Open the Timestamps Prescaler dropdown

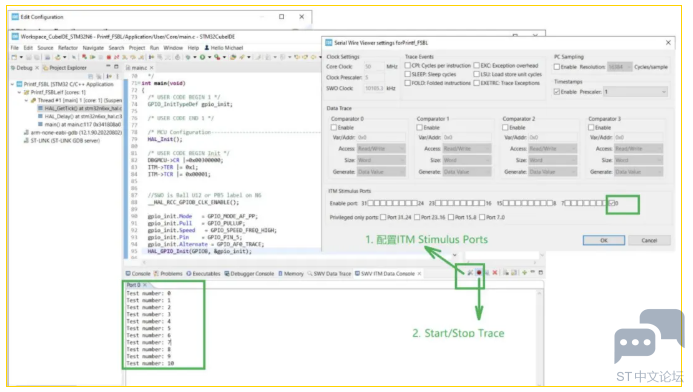635,91
